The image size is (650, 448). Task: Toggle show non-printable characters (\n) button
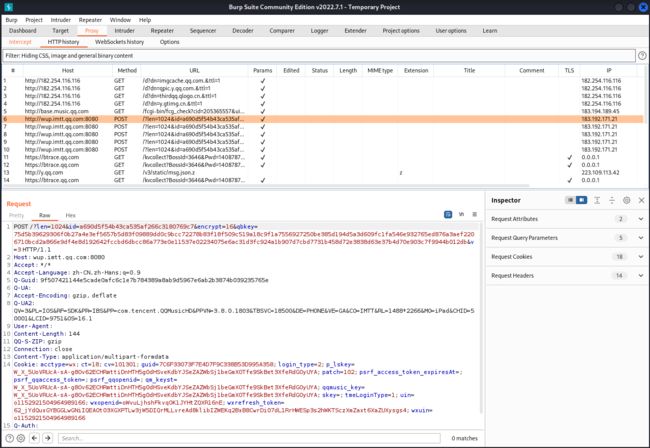click(x=461, y=214)
